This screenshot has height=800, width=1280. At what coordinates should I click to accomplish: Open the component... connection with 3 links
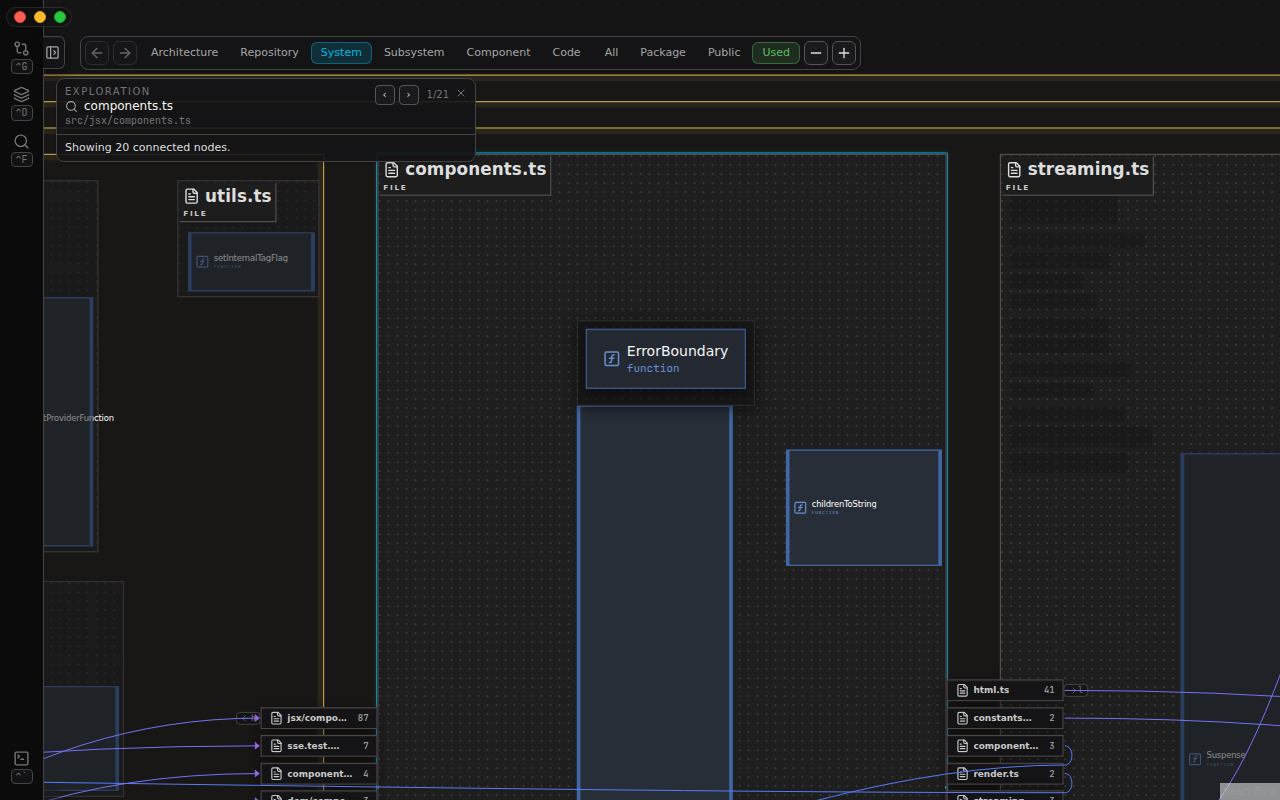point(1005,746)
